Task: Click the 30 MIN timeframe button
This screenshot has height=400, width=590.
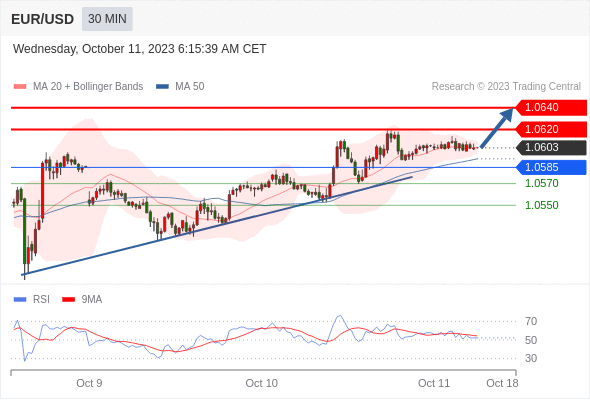Action: [x=107, y=19]
